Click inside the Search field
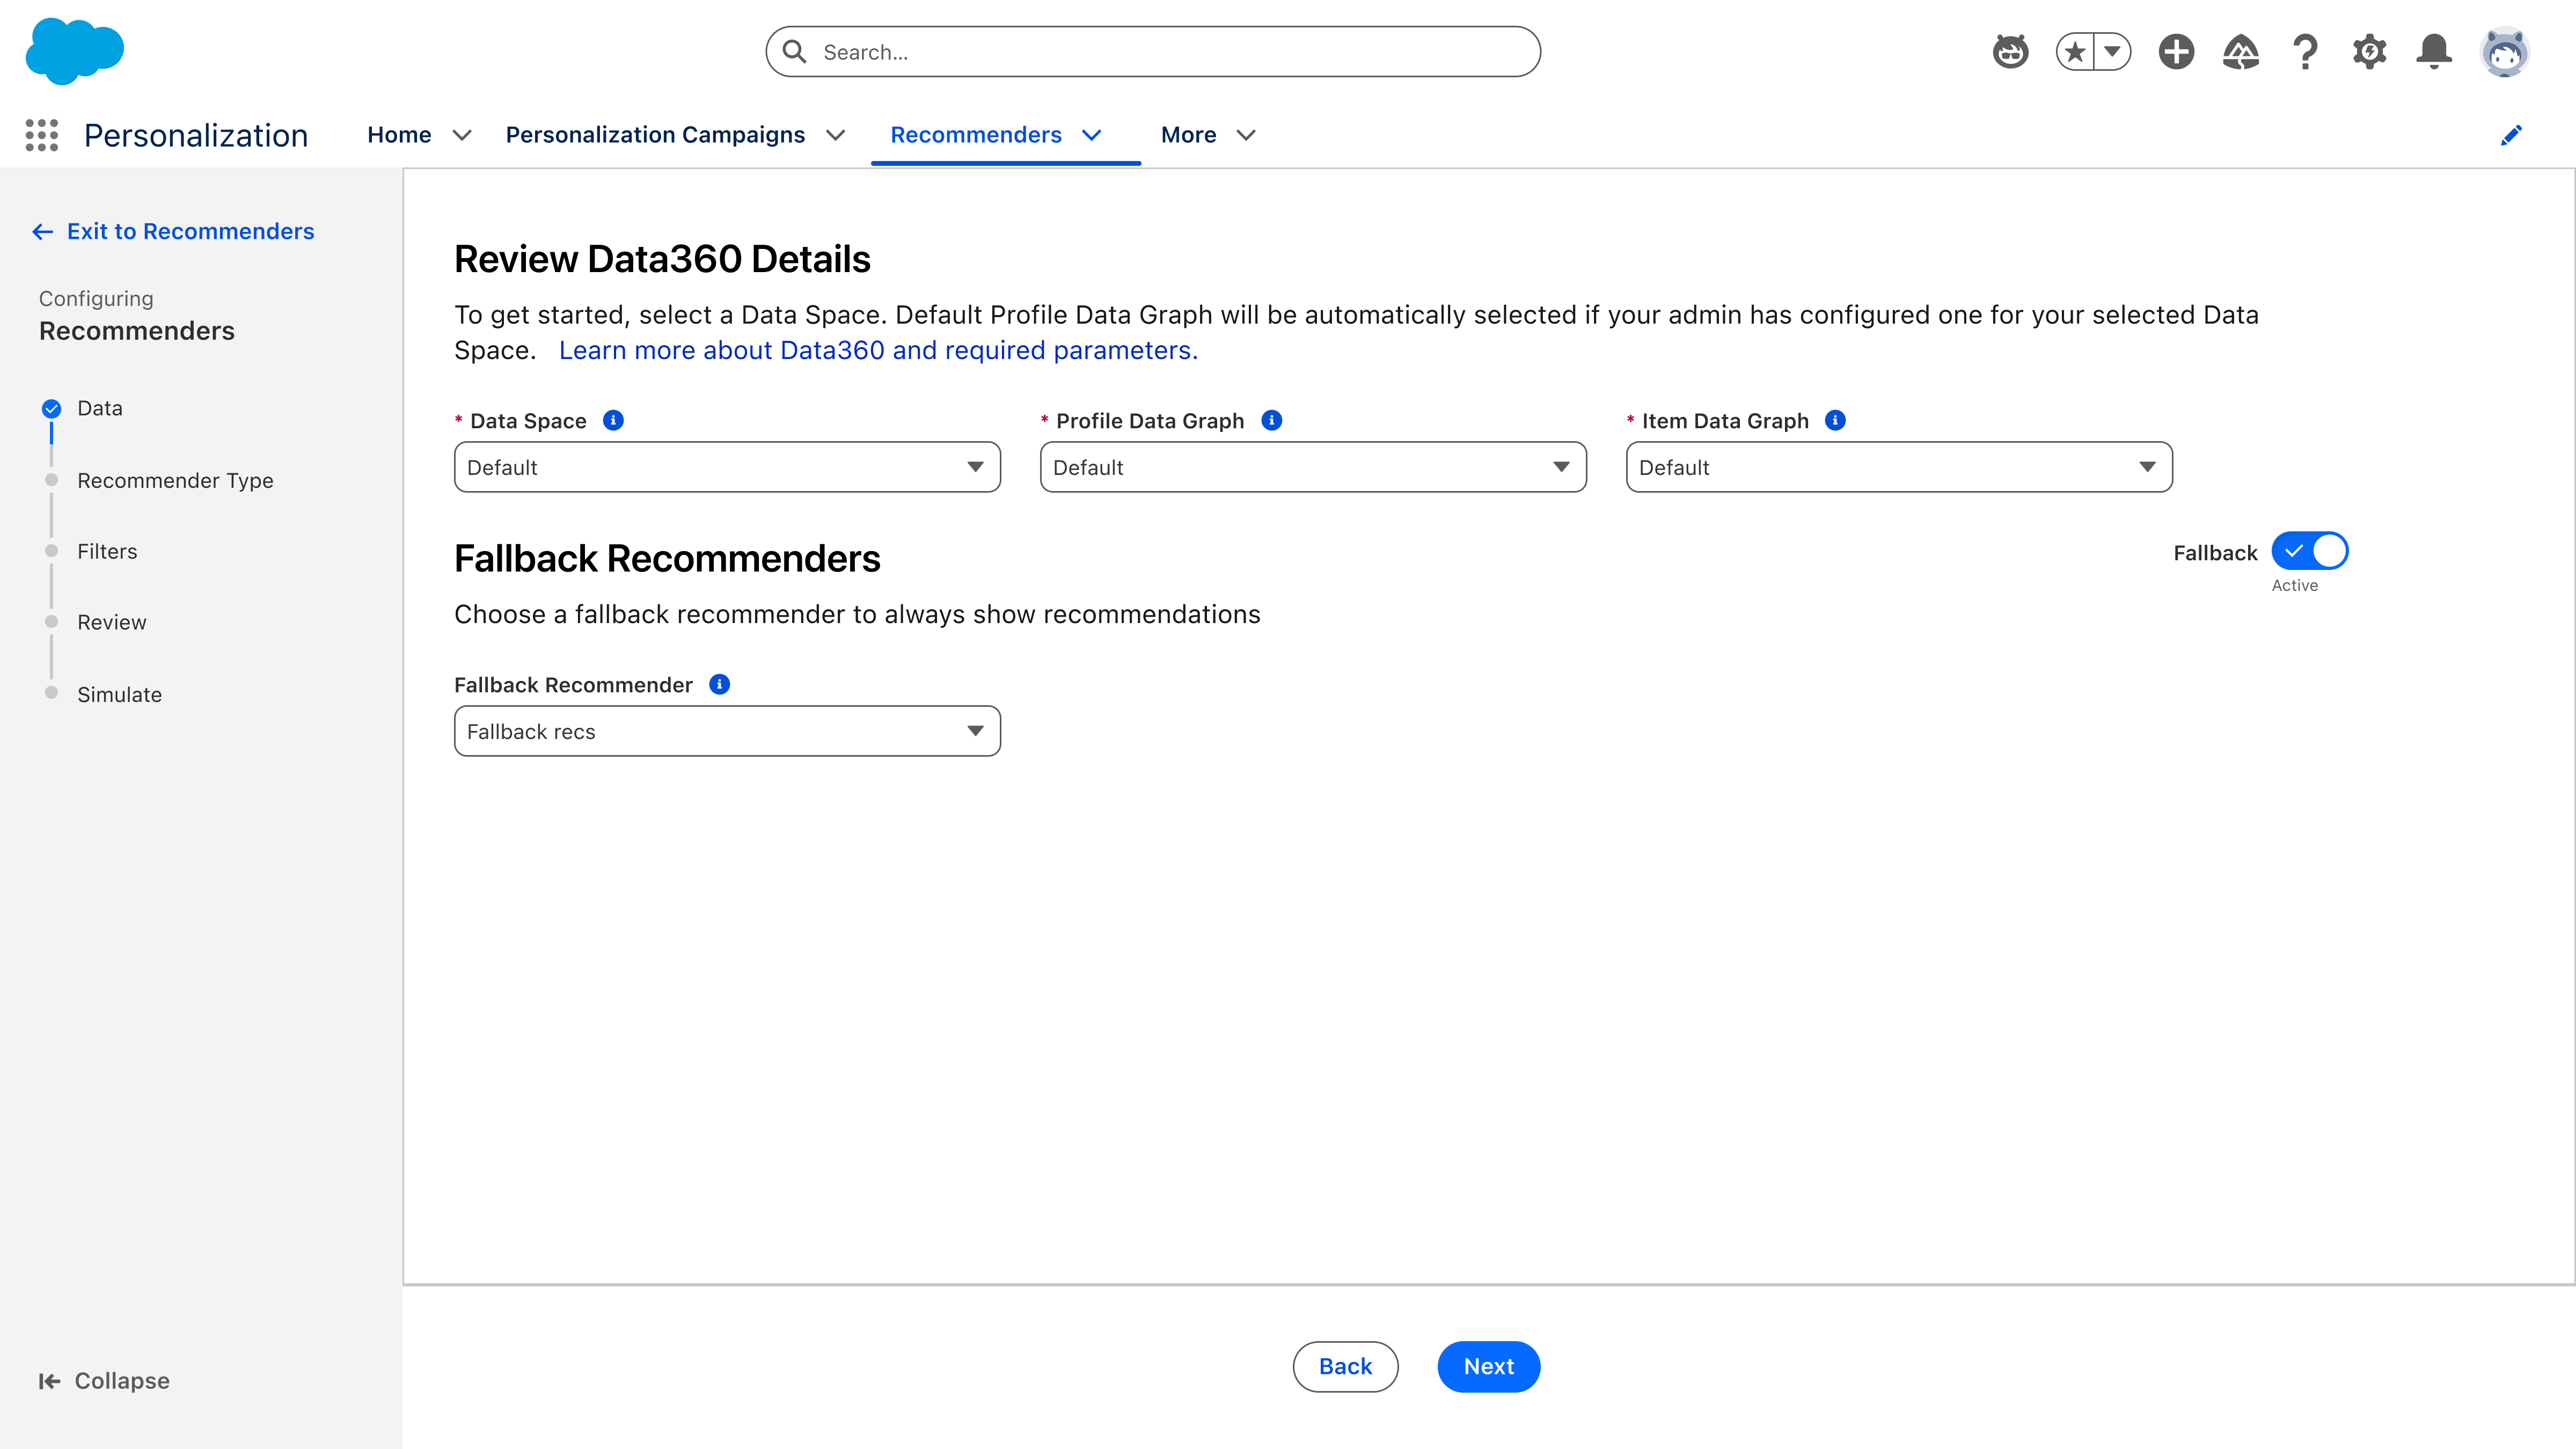The height and width of the screenshot is (1449, 2576). click(1153, 52)
